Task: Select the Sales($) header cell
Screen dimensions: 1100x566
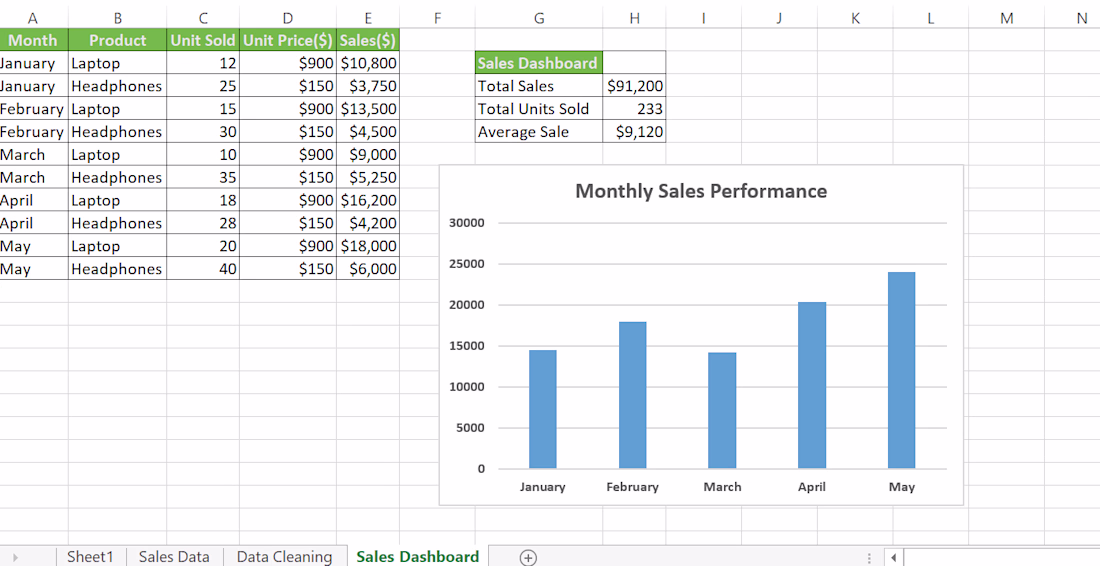Action: point(368,40)
